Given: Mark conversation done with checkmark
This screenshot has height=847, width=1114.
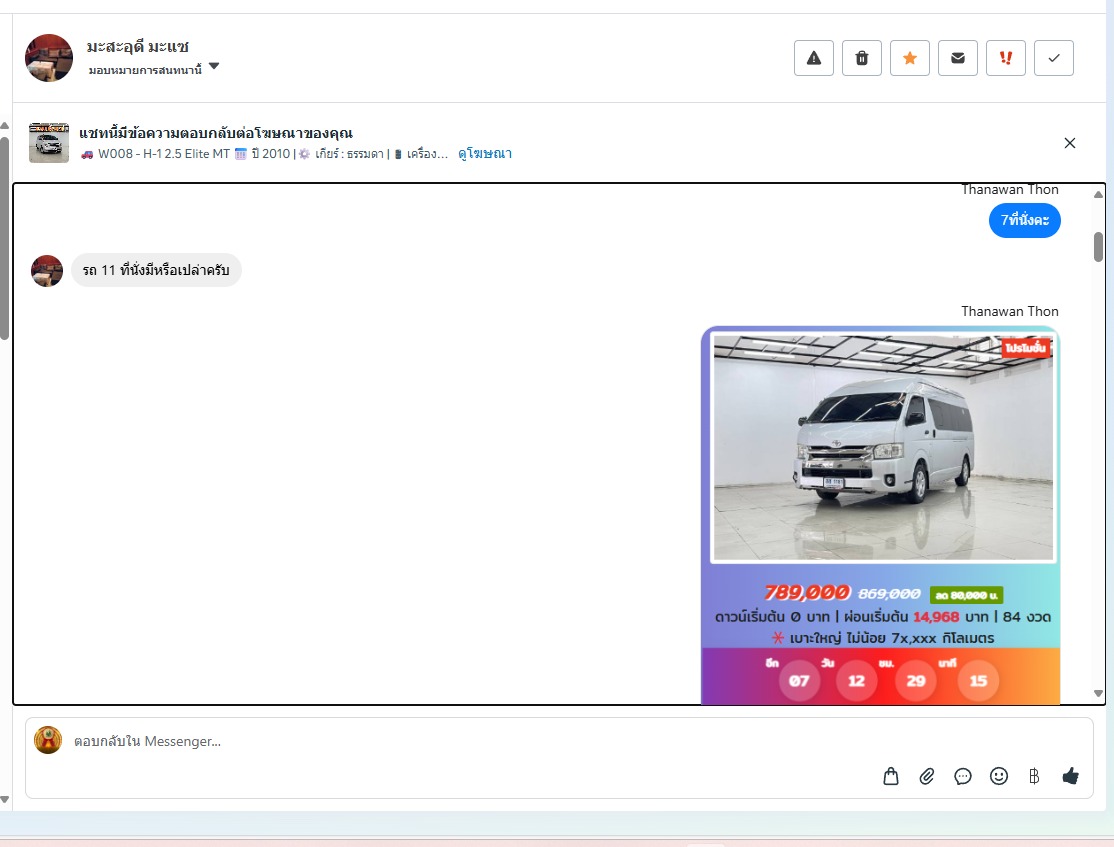Looking at the screenshot, I should click(1054, 58).
